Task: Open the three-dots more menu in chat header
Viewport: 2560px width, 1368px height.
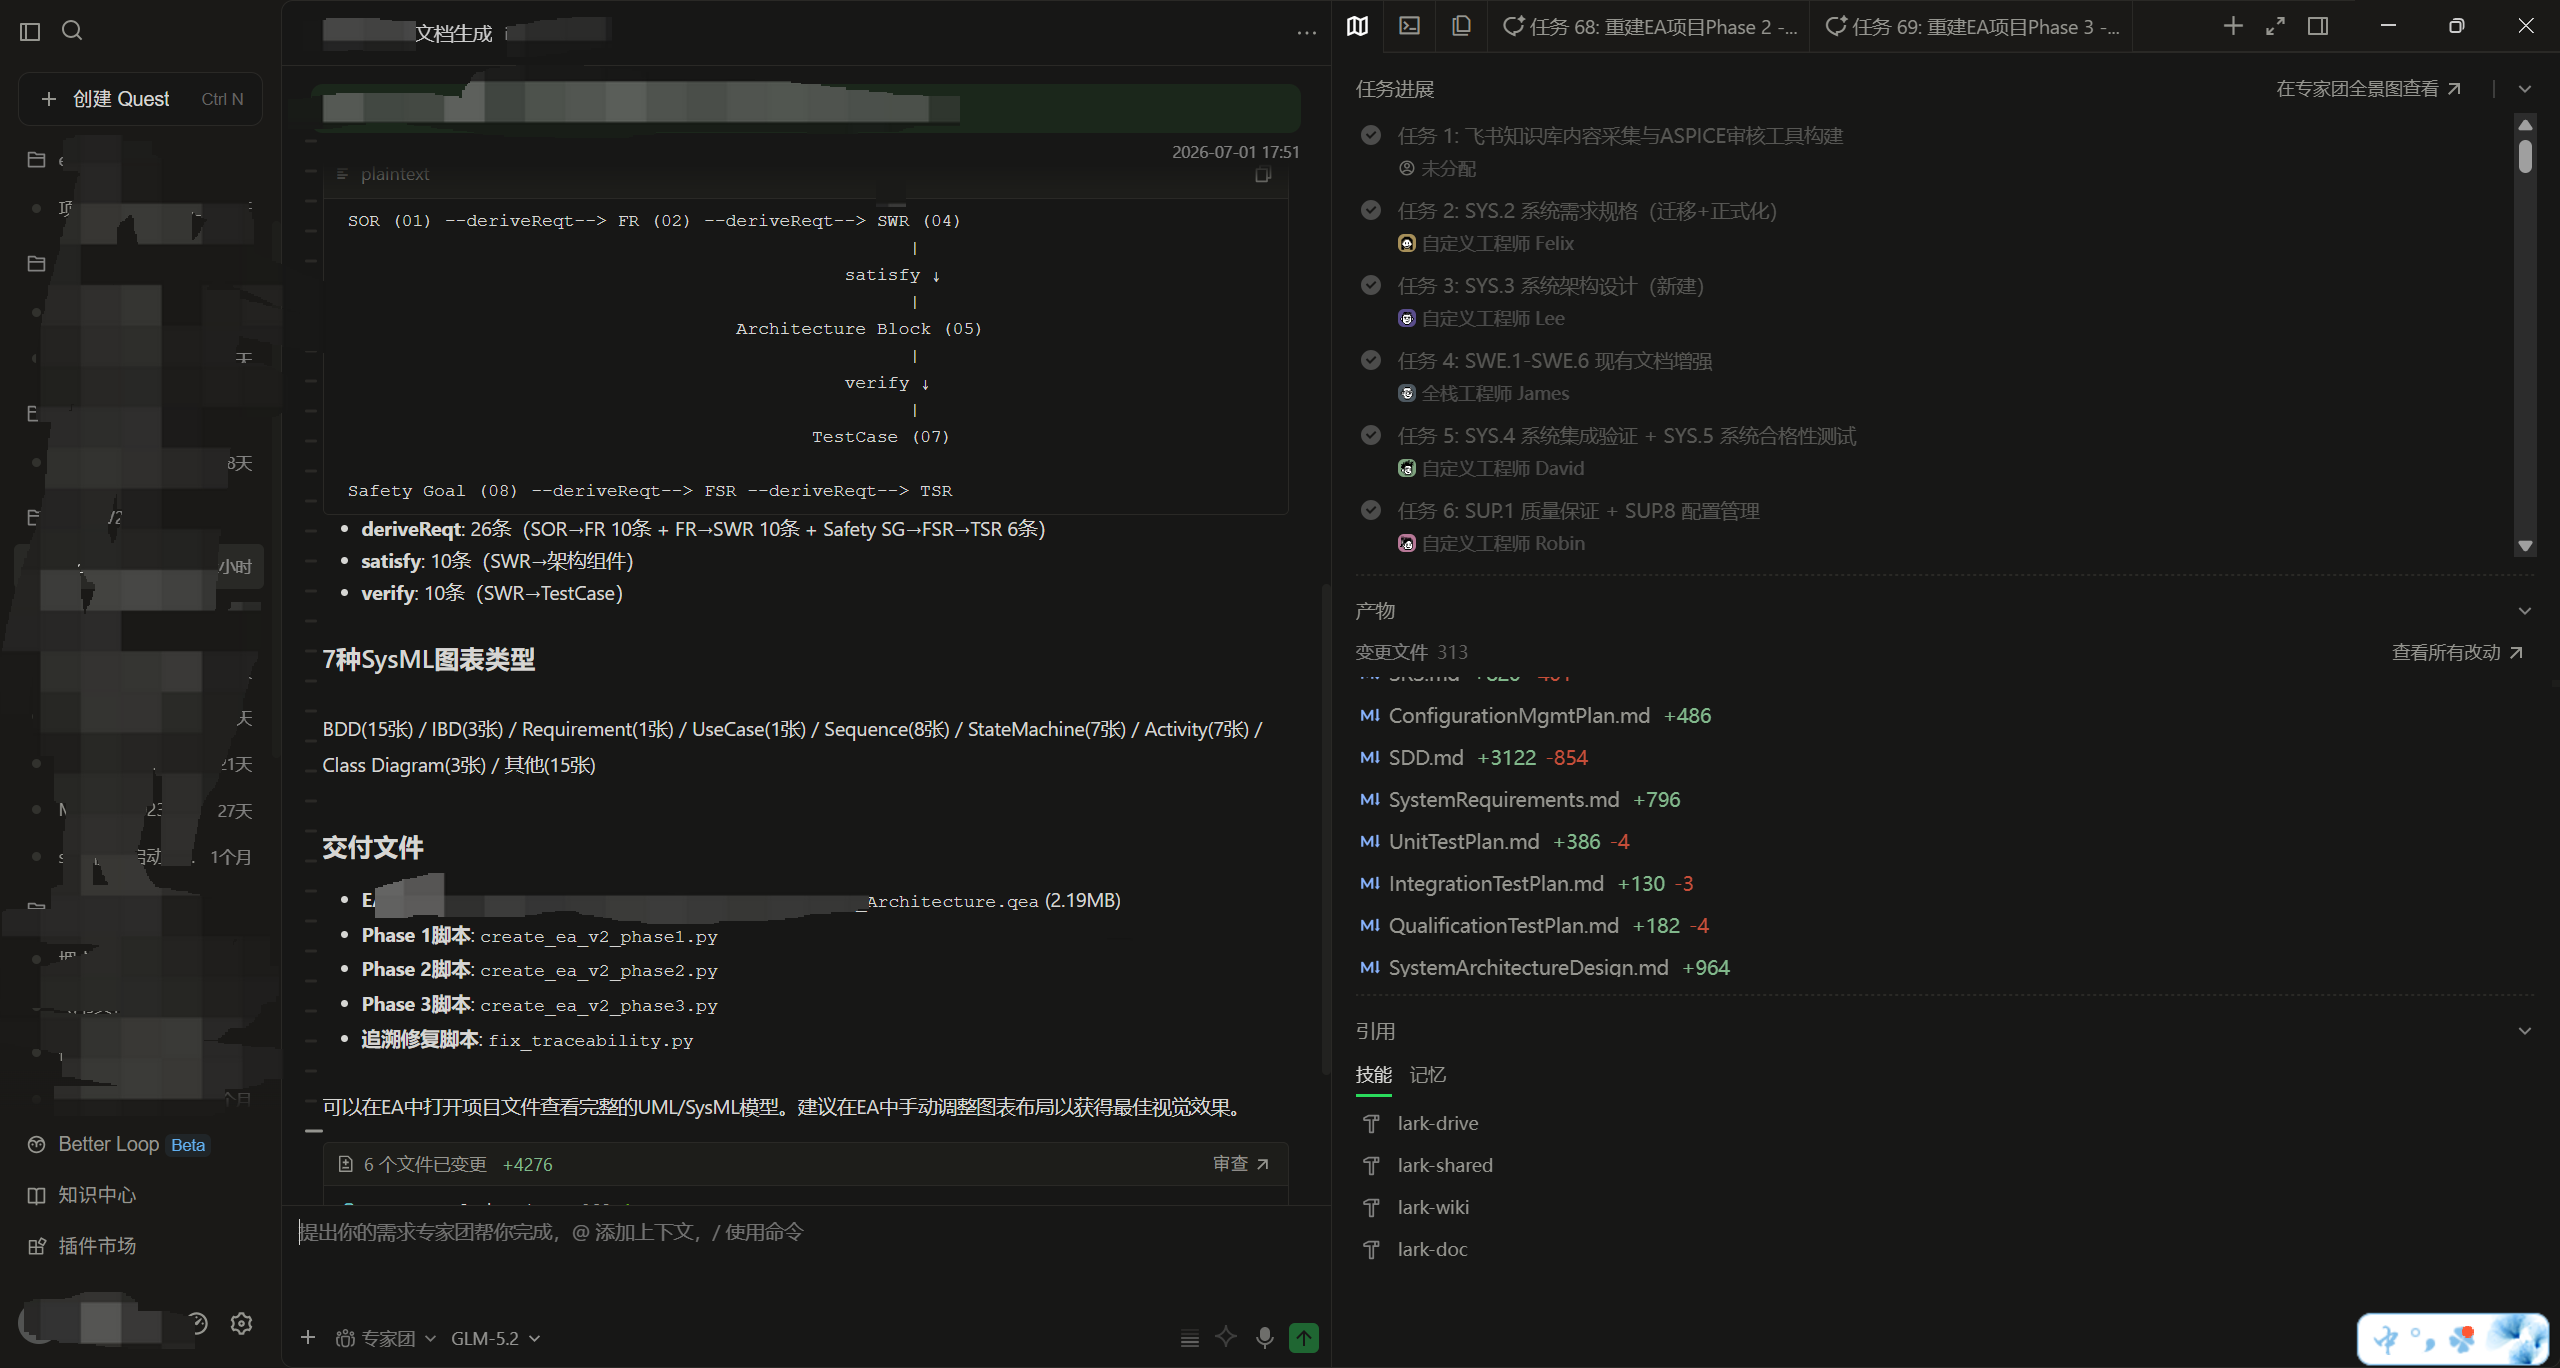Action: coord(1306,33)
